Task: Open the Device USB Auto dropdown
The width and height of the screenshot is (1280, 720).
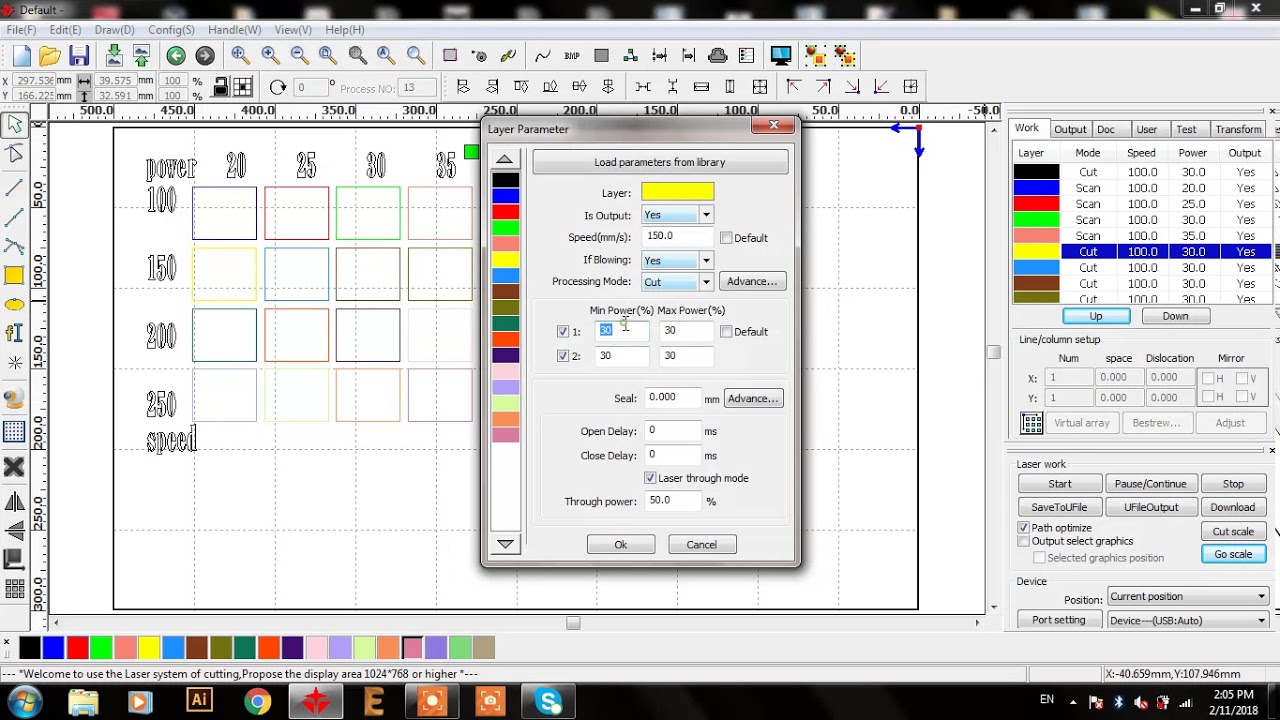Action: [1188, 620]
